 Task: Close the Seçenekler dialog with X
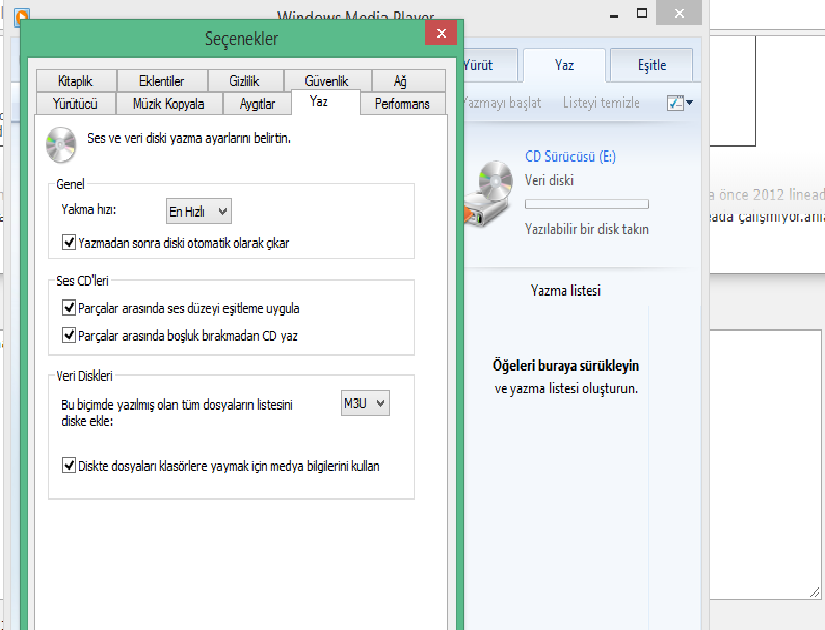pyautogui.click(x=441, y=34)
